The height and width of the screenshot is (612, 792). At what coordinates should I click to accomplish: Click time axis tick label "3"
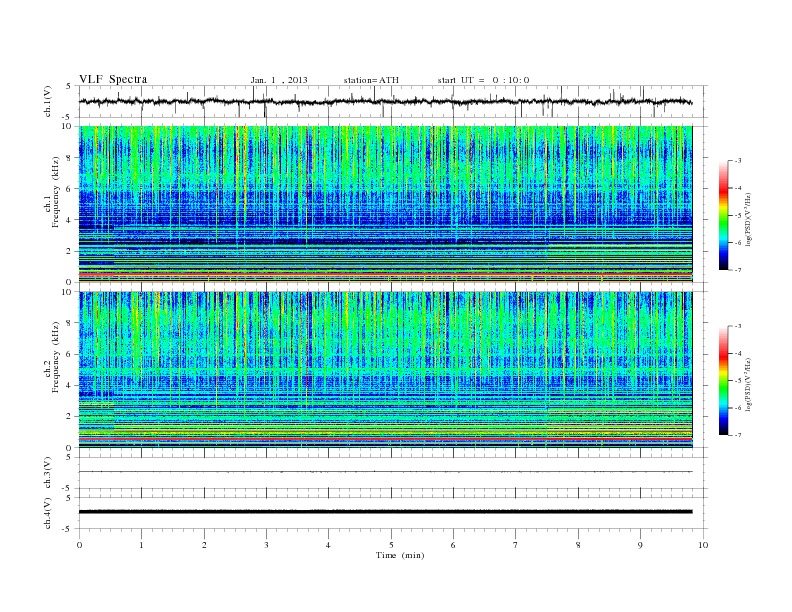[266, 545]
